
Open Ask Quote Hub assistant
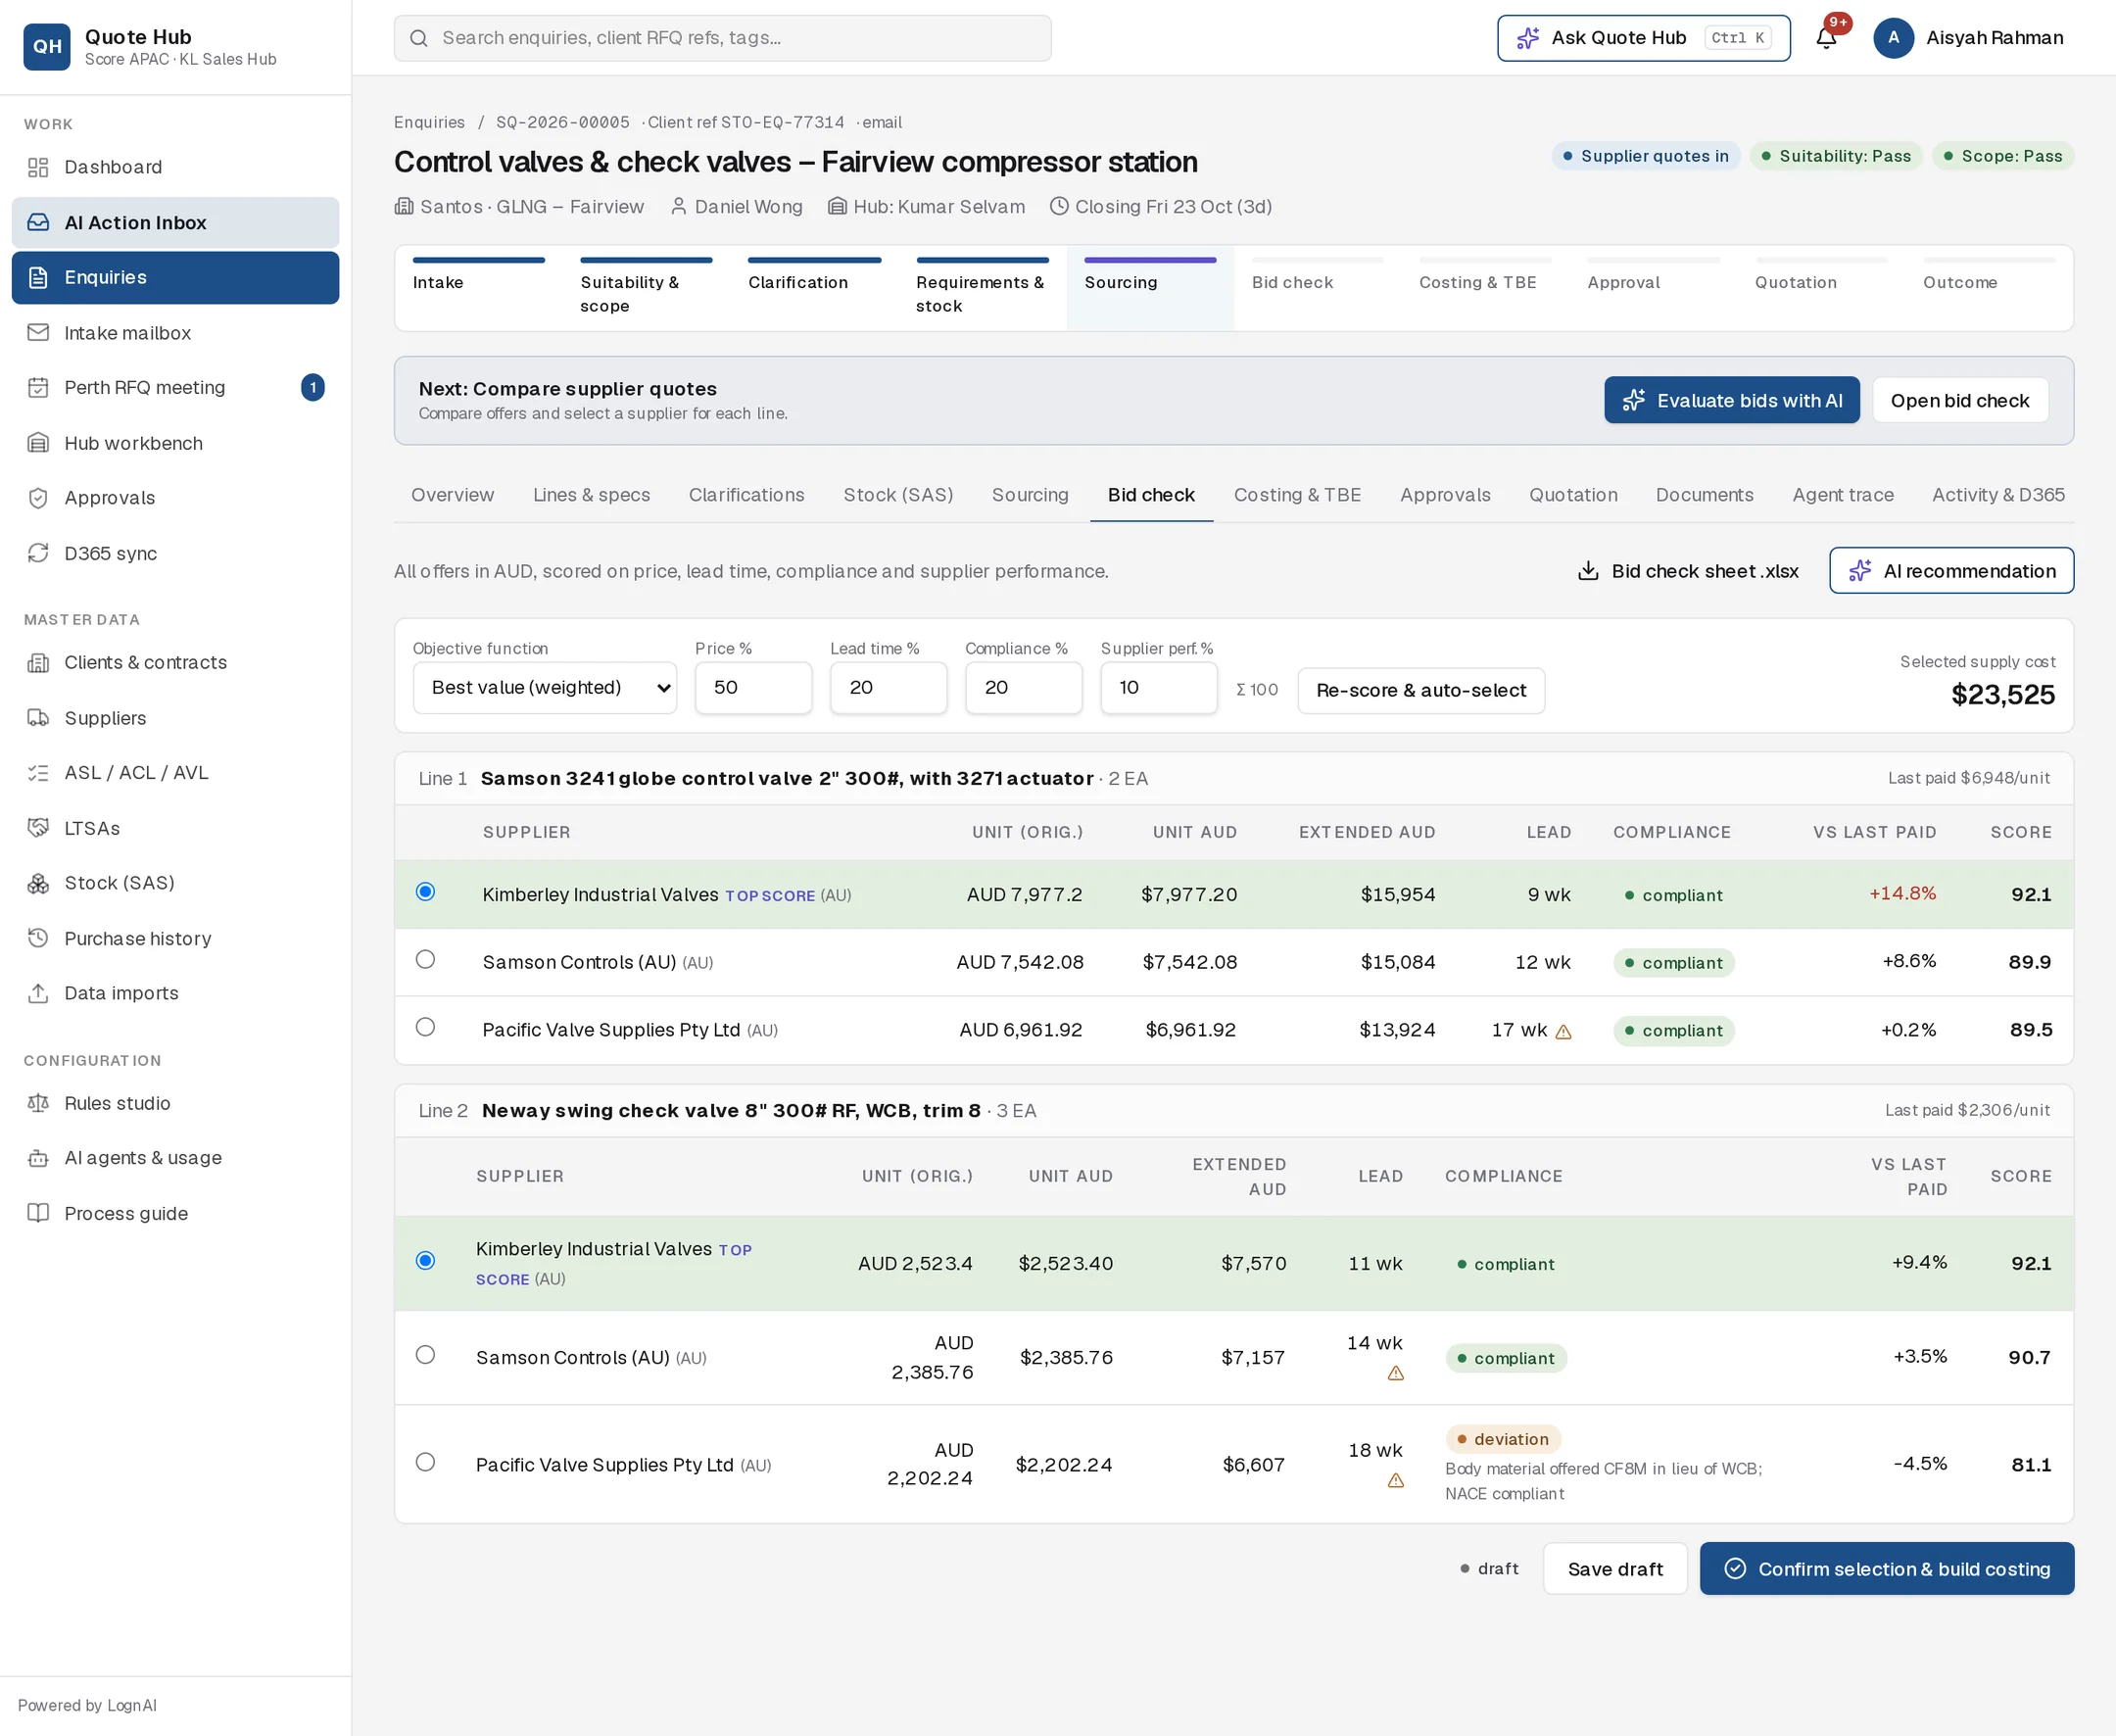coord(1643,38)
